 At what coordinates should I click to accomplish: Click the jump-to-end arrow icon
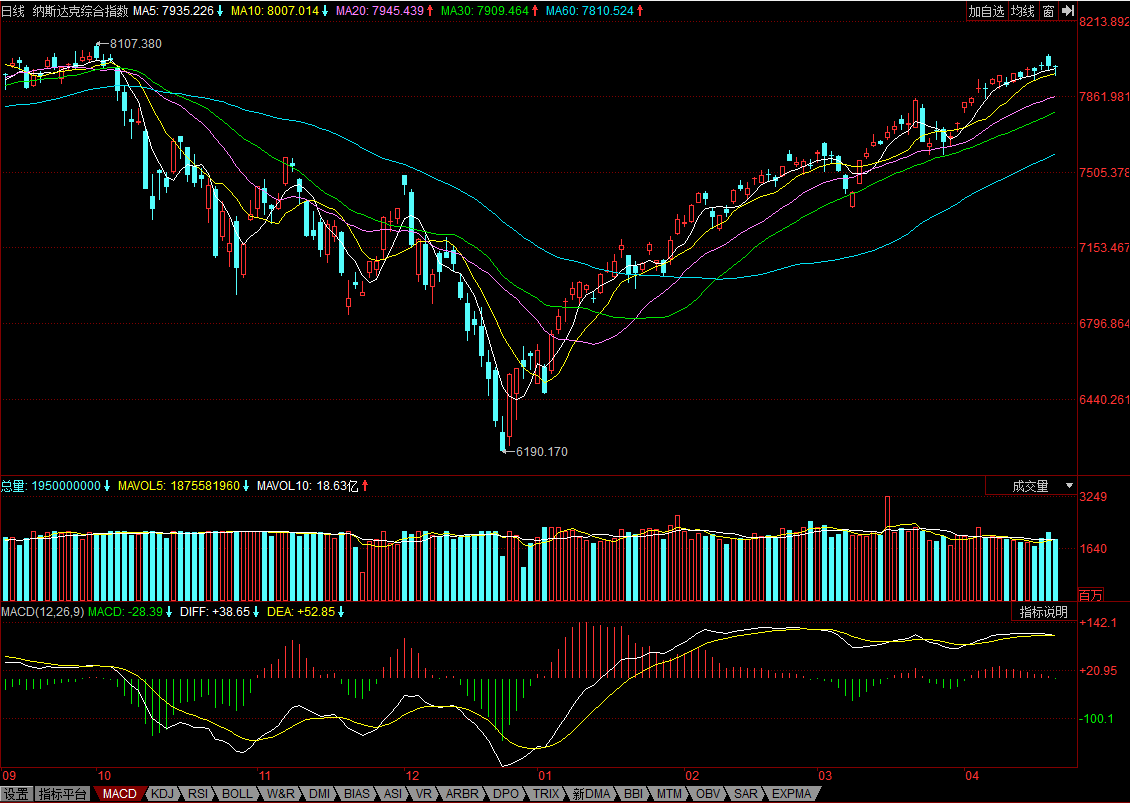coord(1068,11)
